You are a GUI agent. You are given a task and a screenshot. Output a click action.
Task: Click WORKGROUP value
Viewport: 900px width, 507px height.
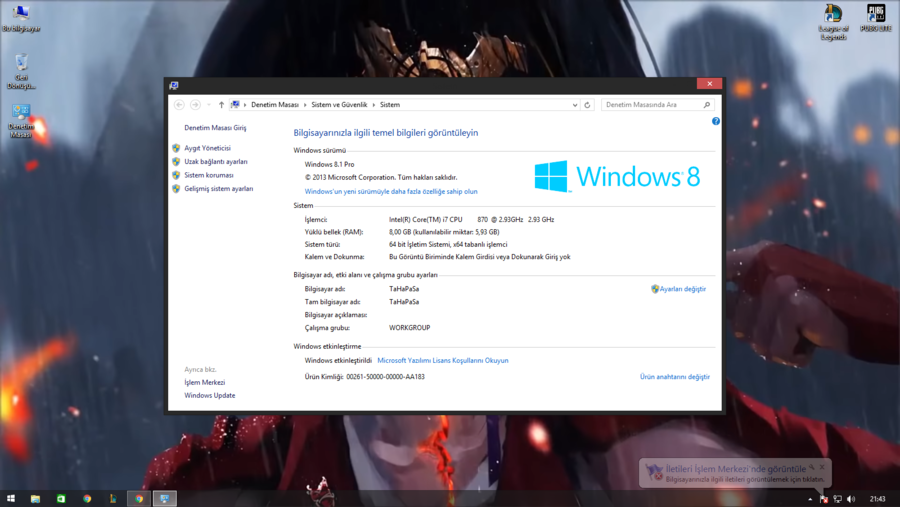click(x=409, y=328)
